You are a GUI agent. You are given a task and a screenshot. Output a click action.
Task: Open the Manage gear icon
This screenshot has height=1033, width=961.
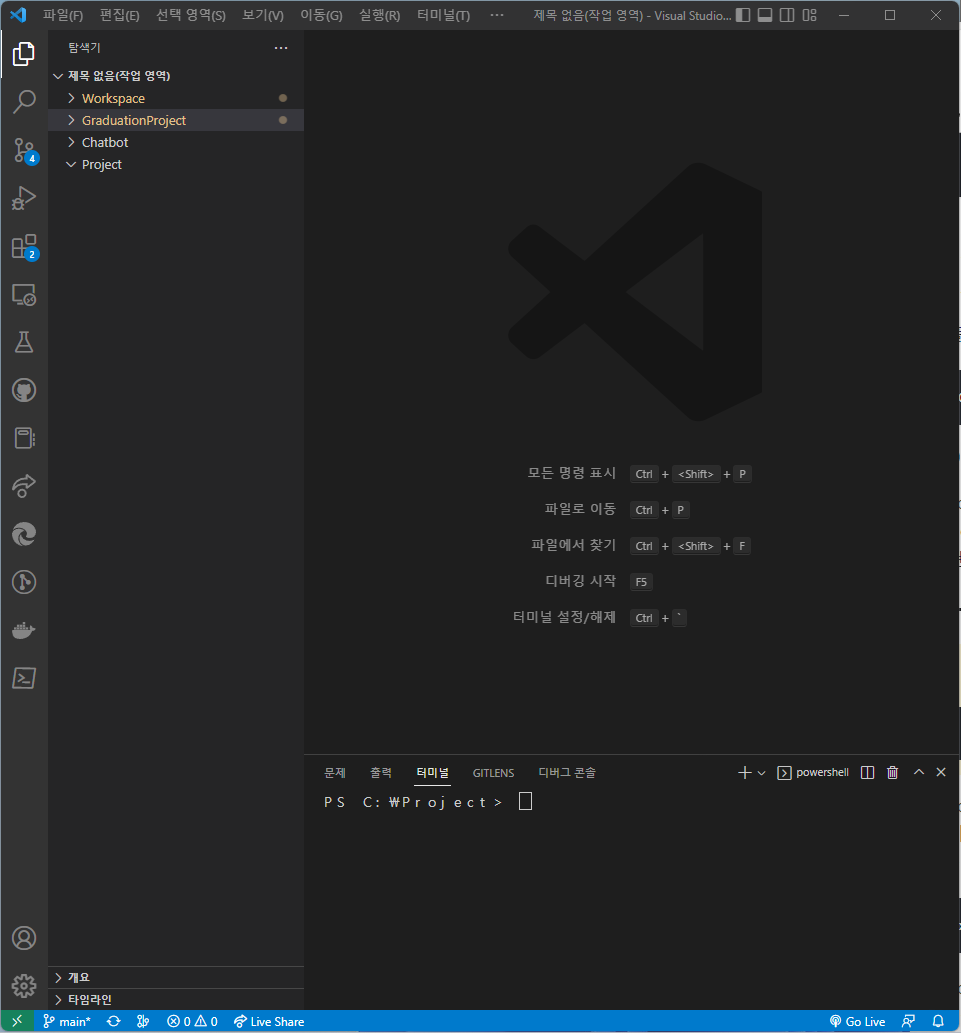coord(24,986)
